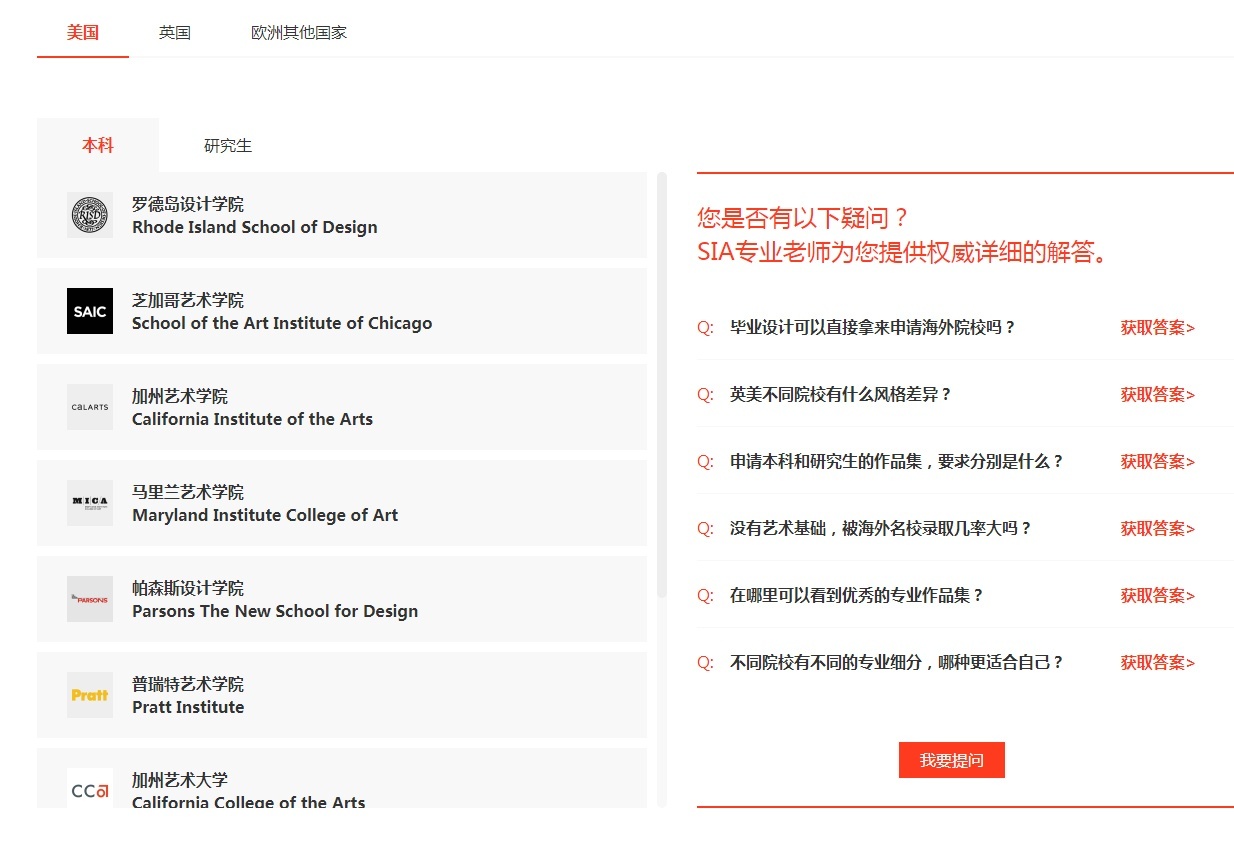The width and height of the screenshot is (1234, 862).
Task: Click the CalArts logo icon
Action: (x=90, y=407)
